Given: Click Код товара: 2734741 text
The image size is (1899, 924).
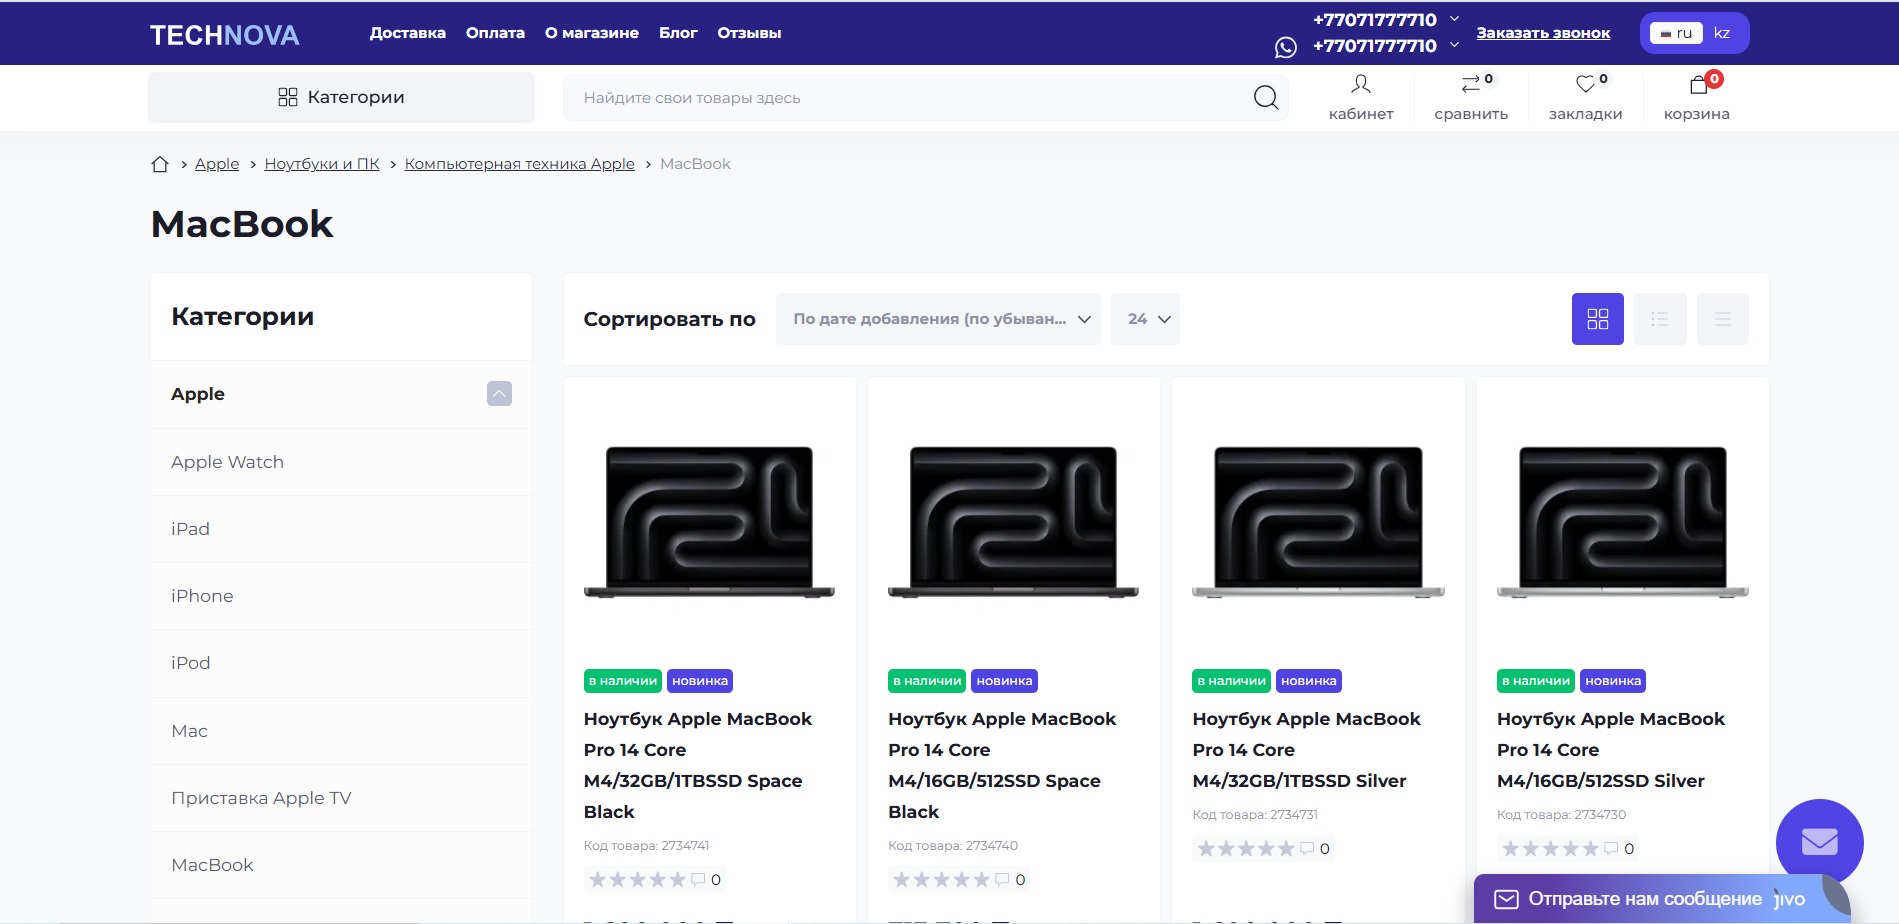Looking at the screenshot, I should [646, 846].
